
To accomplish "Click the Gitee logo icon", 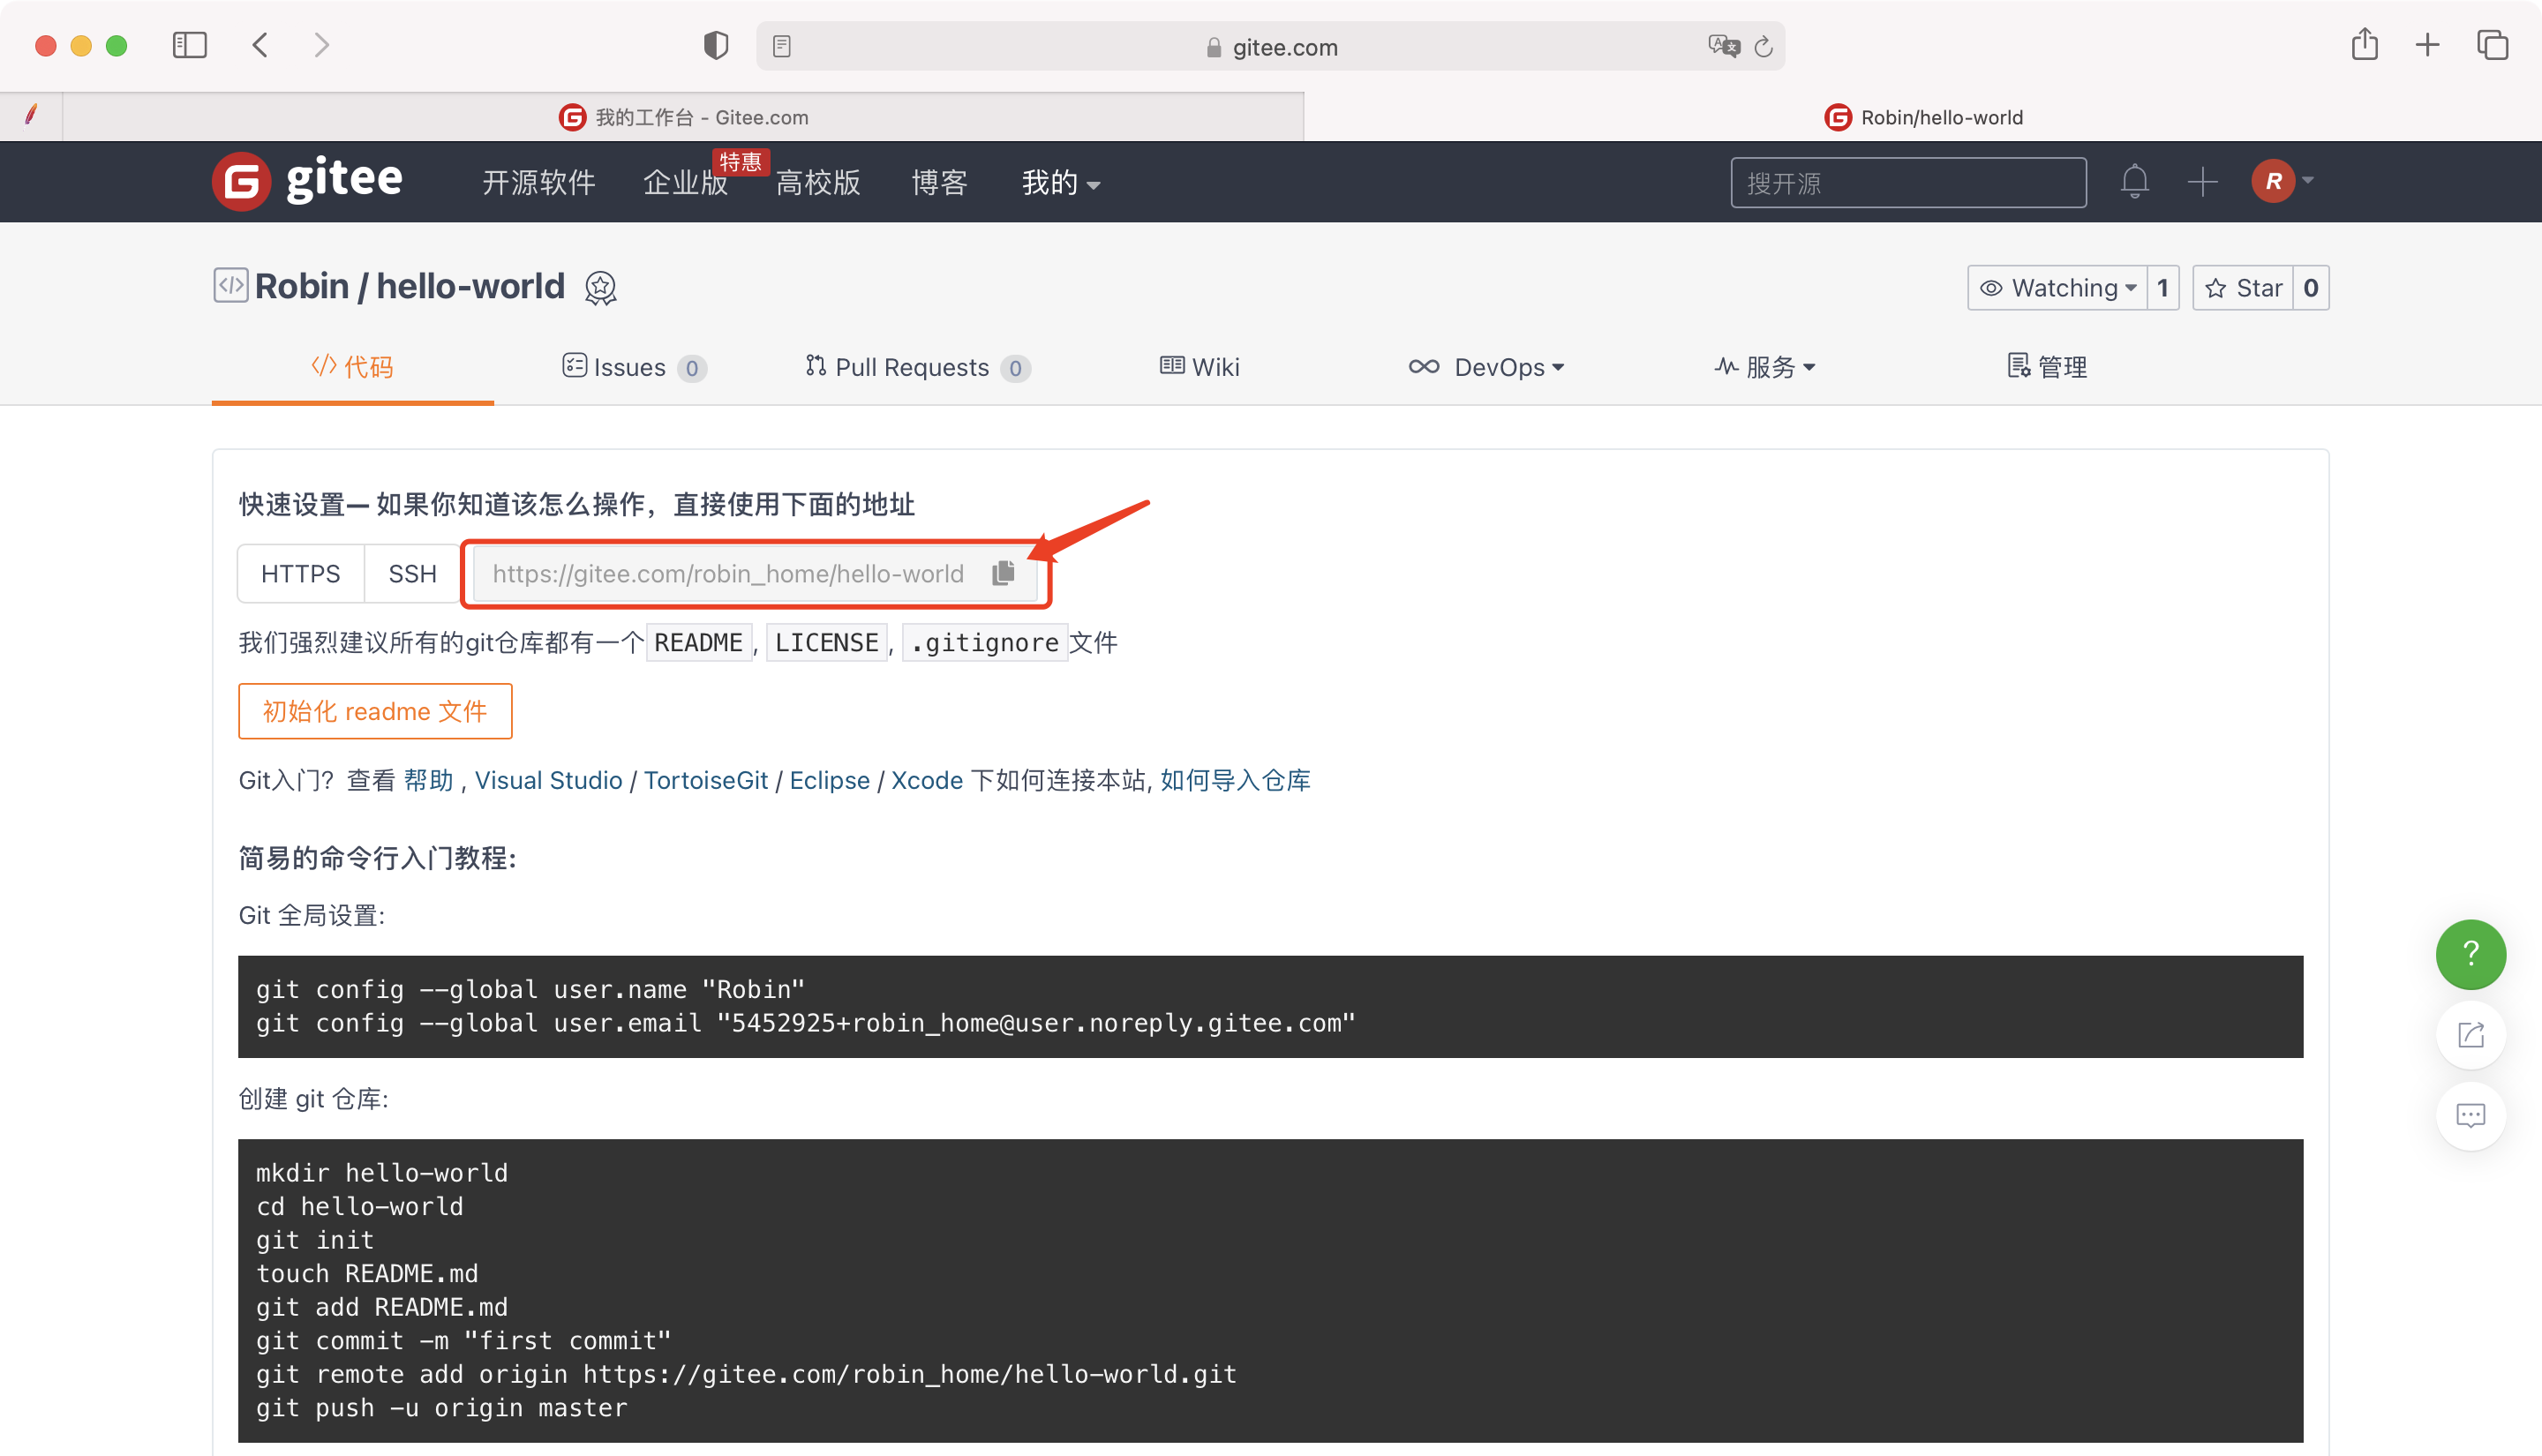I will coord(243,180).
